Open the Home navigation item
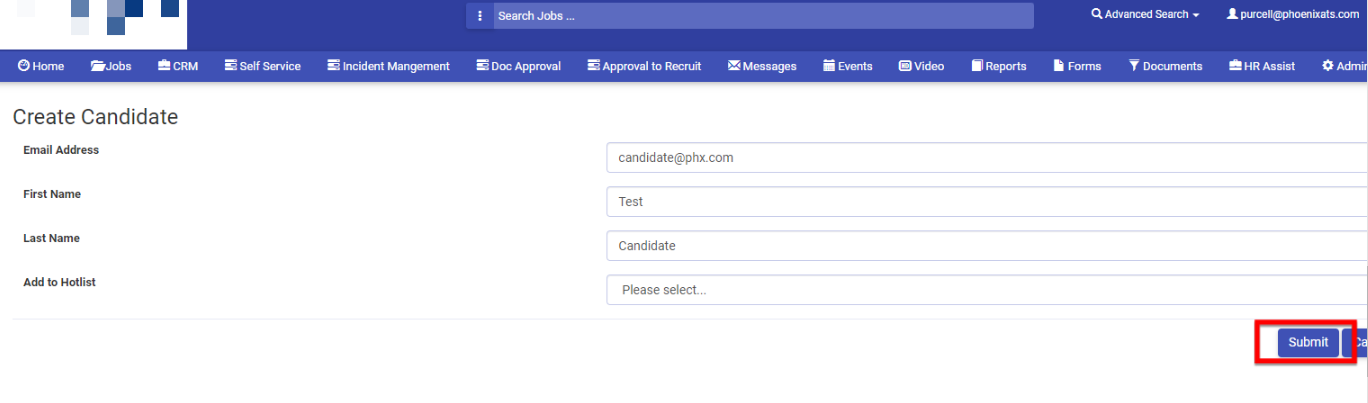 pyautogui.click(x=41, y=66)
